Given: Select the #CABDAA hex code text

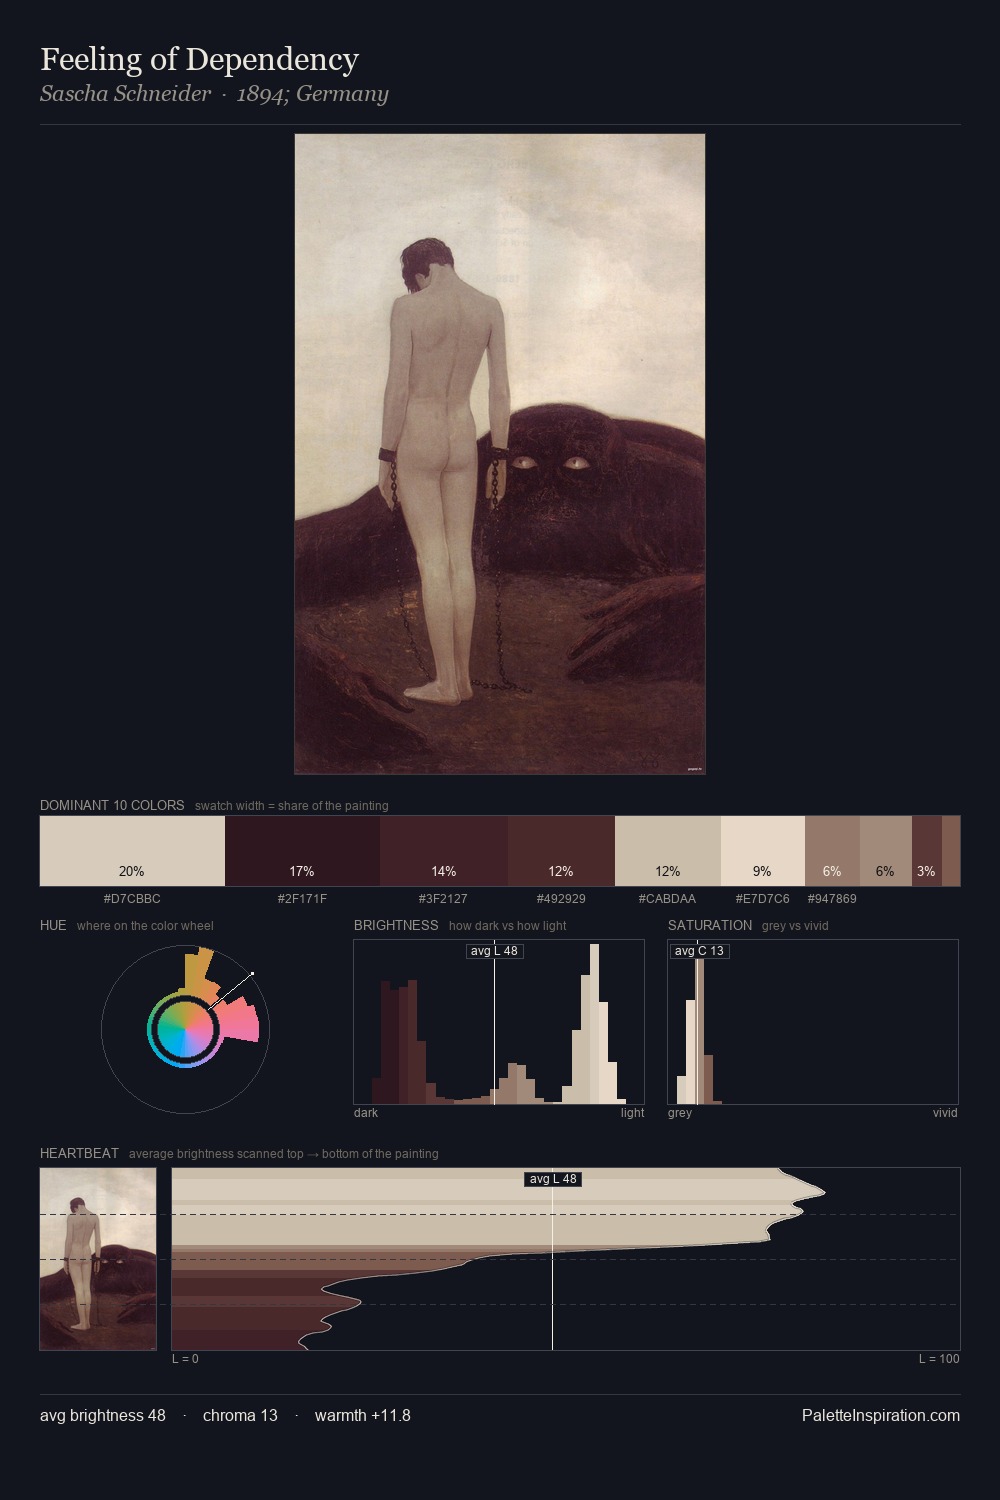Looking at the screenshot, I should (667, 899).
